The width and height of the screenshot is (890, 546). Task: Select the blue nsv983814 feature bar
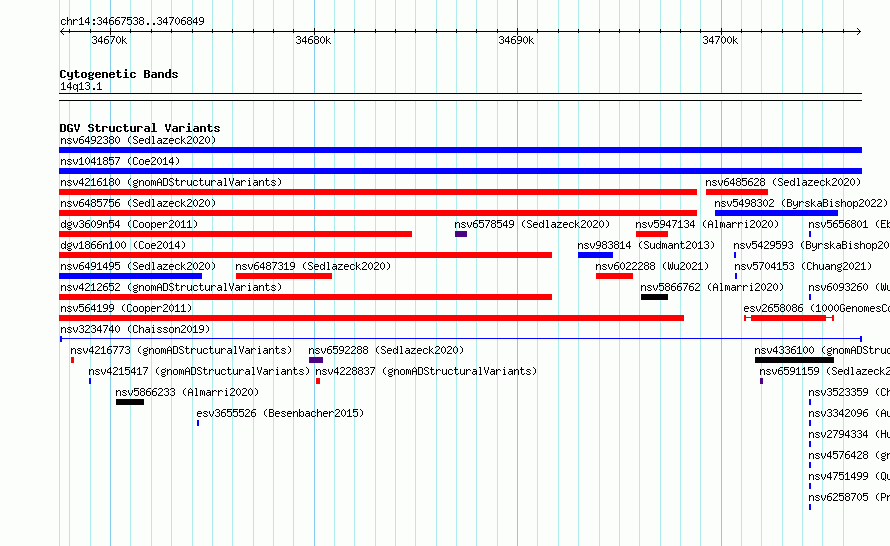(595, 255)
